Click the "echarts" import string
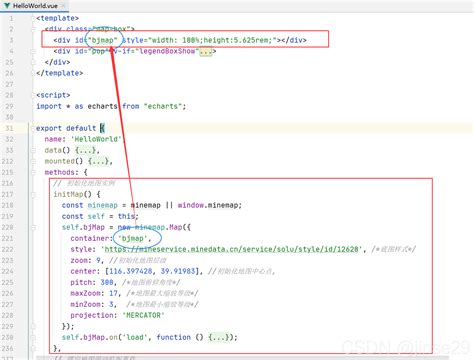Viewport: 474px width, 360px height. point(163,106)
